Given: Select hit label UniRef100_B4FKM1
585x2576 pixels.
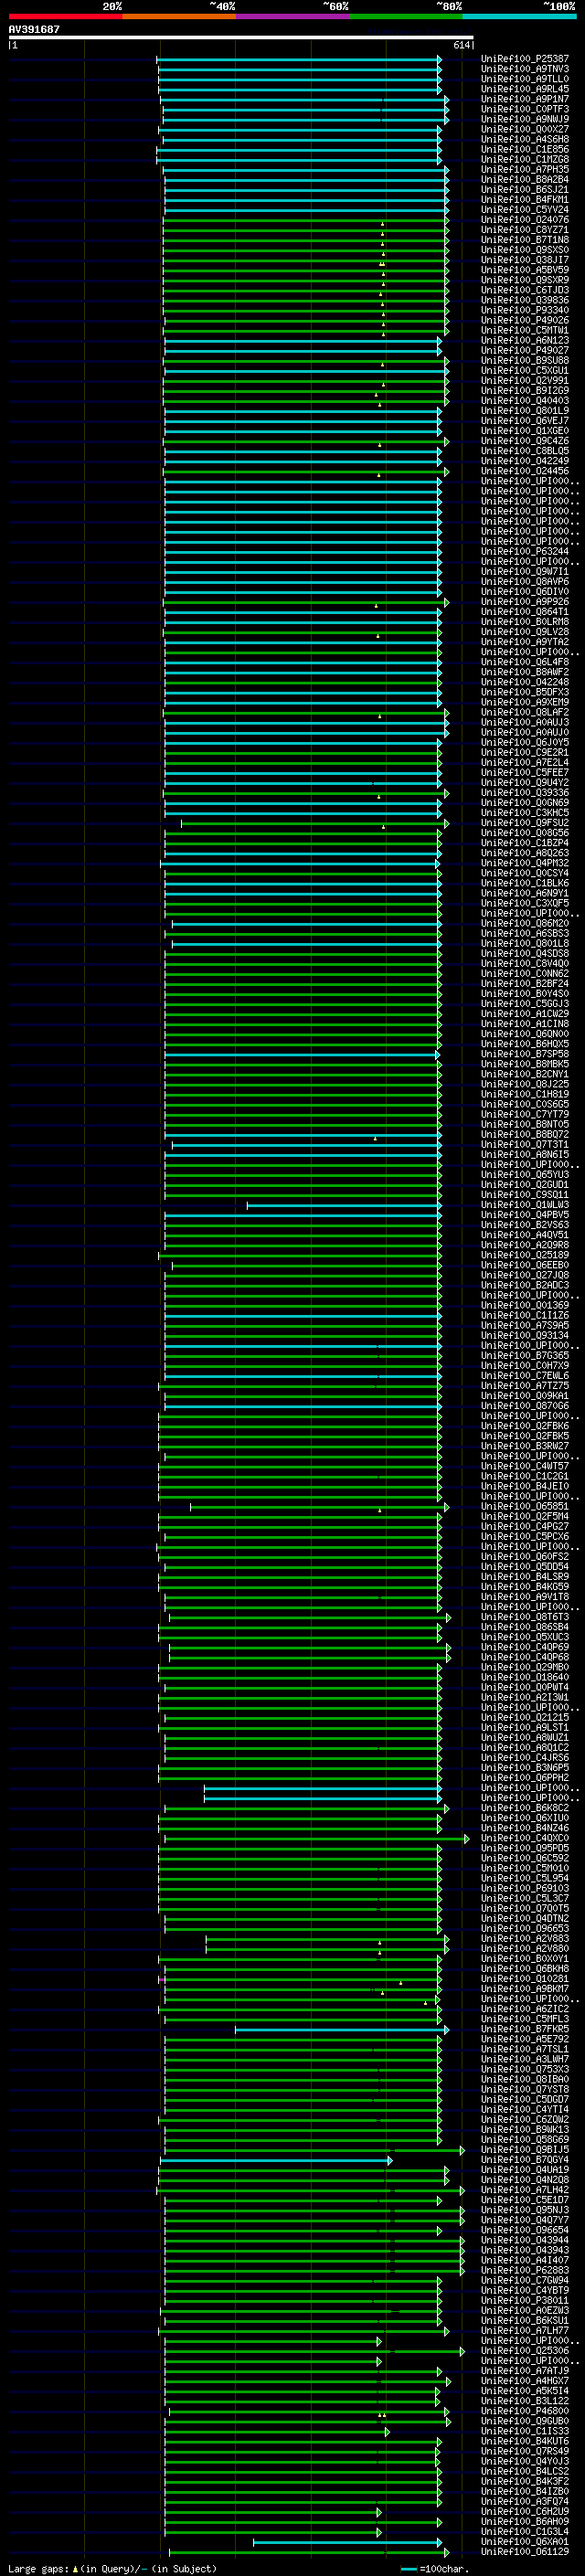Looking at the screenshot, I should tap(525, 199).
